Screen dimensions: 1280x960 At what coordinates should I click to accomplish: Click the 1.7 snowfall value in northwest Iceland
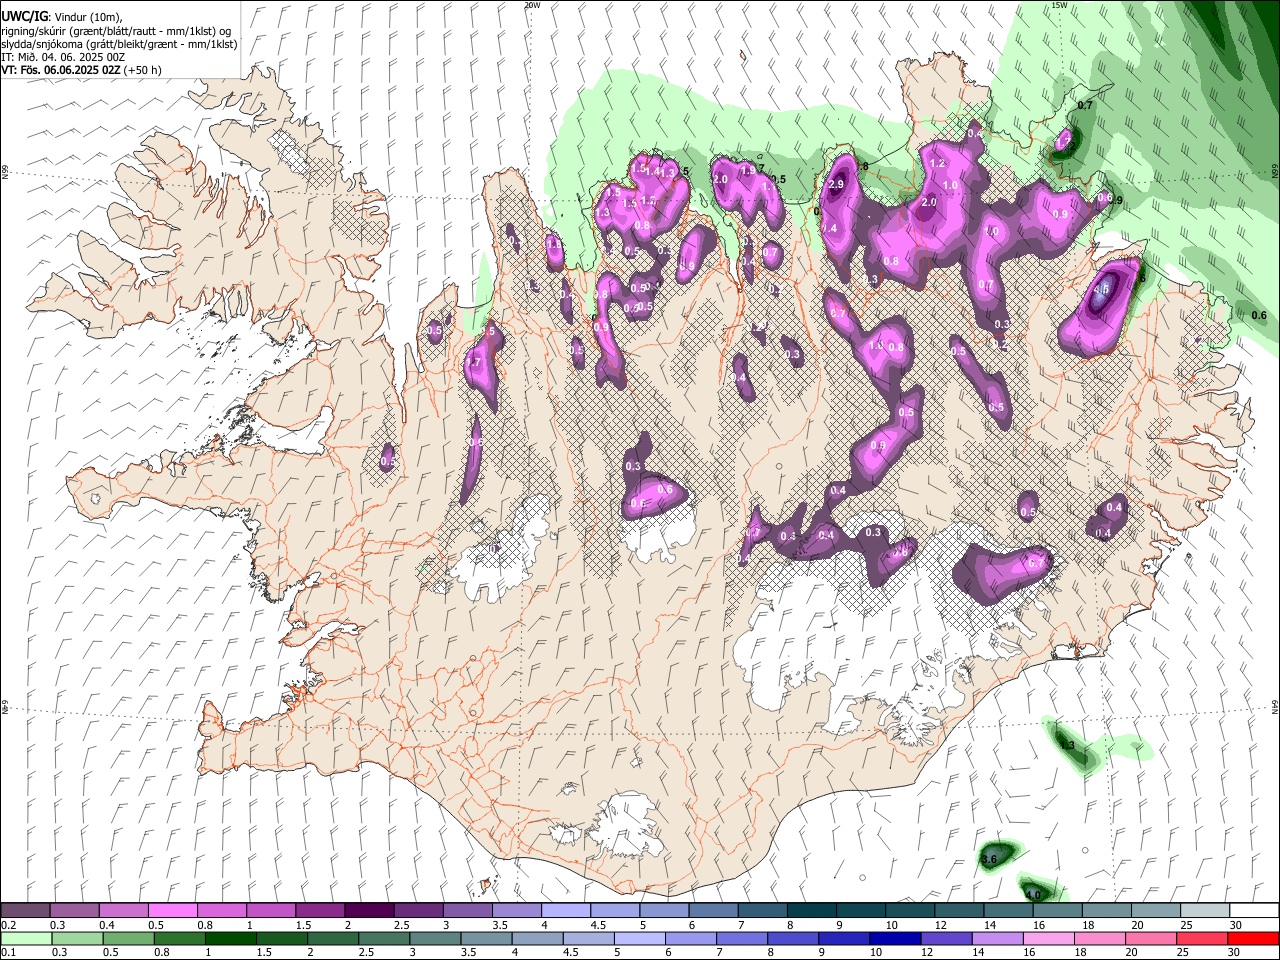[474, 362]
